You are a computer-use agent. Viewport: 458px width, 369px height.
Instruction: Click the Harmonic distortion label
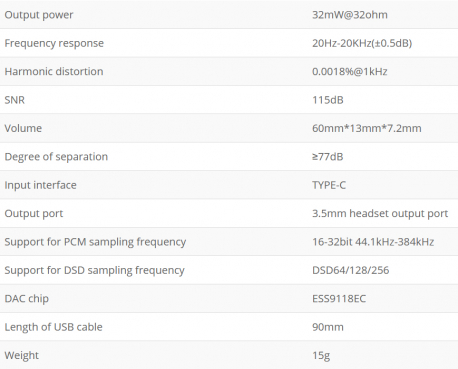(54, 71)
